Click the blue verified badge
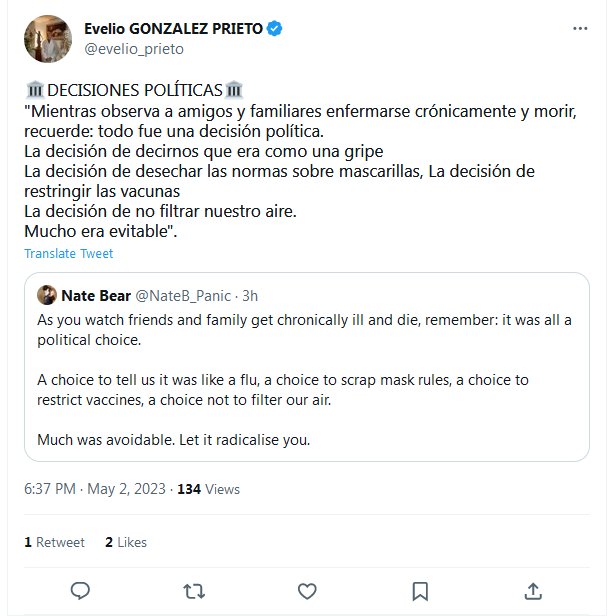The height and width of the screenshot is (616, 608). (274, 30)
